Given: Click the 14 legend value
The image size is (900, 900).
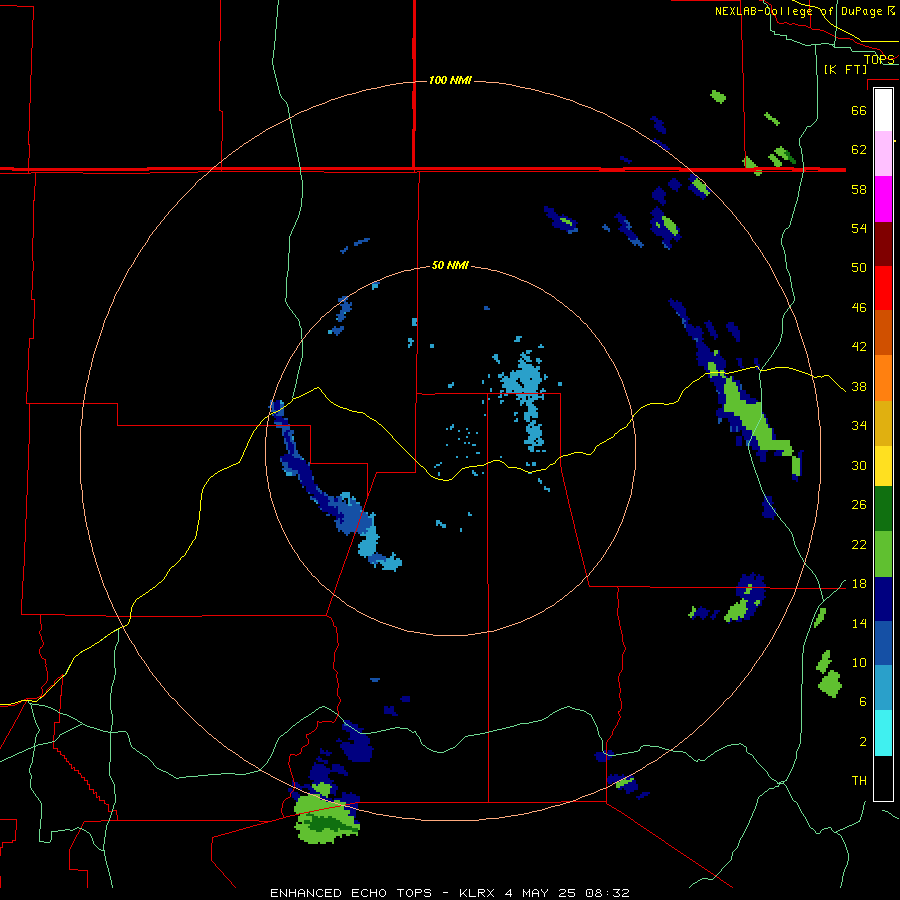Looking at the screenshot, I should coord(859,623).
